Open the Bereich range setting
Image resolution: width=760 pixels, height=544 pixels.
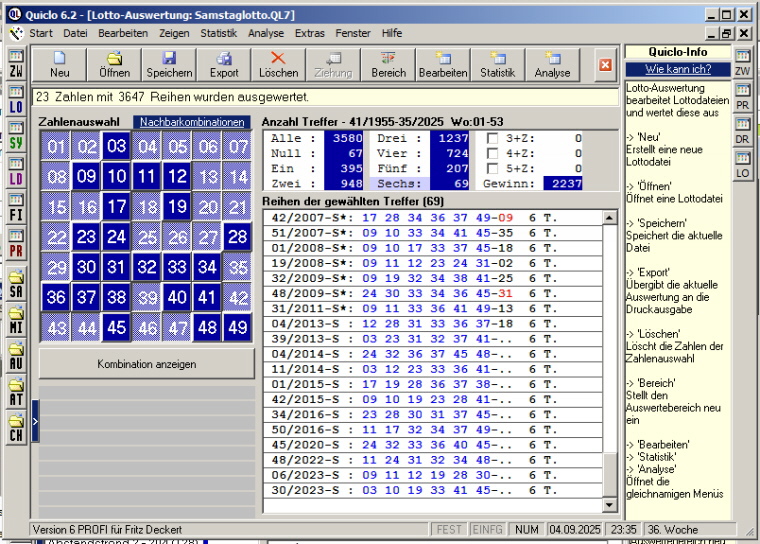[388, 64]
